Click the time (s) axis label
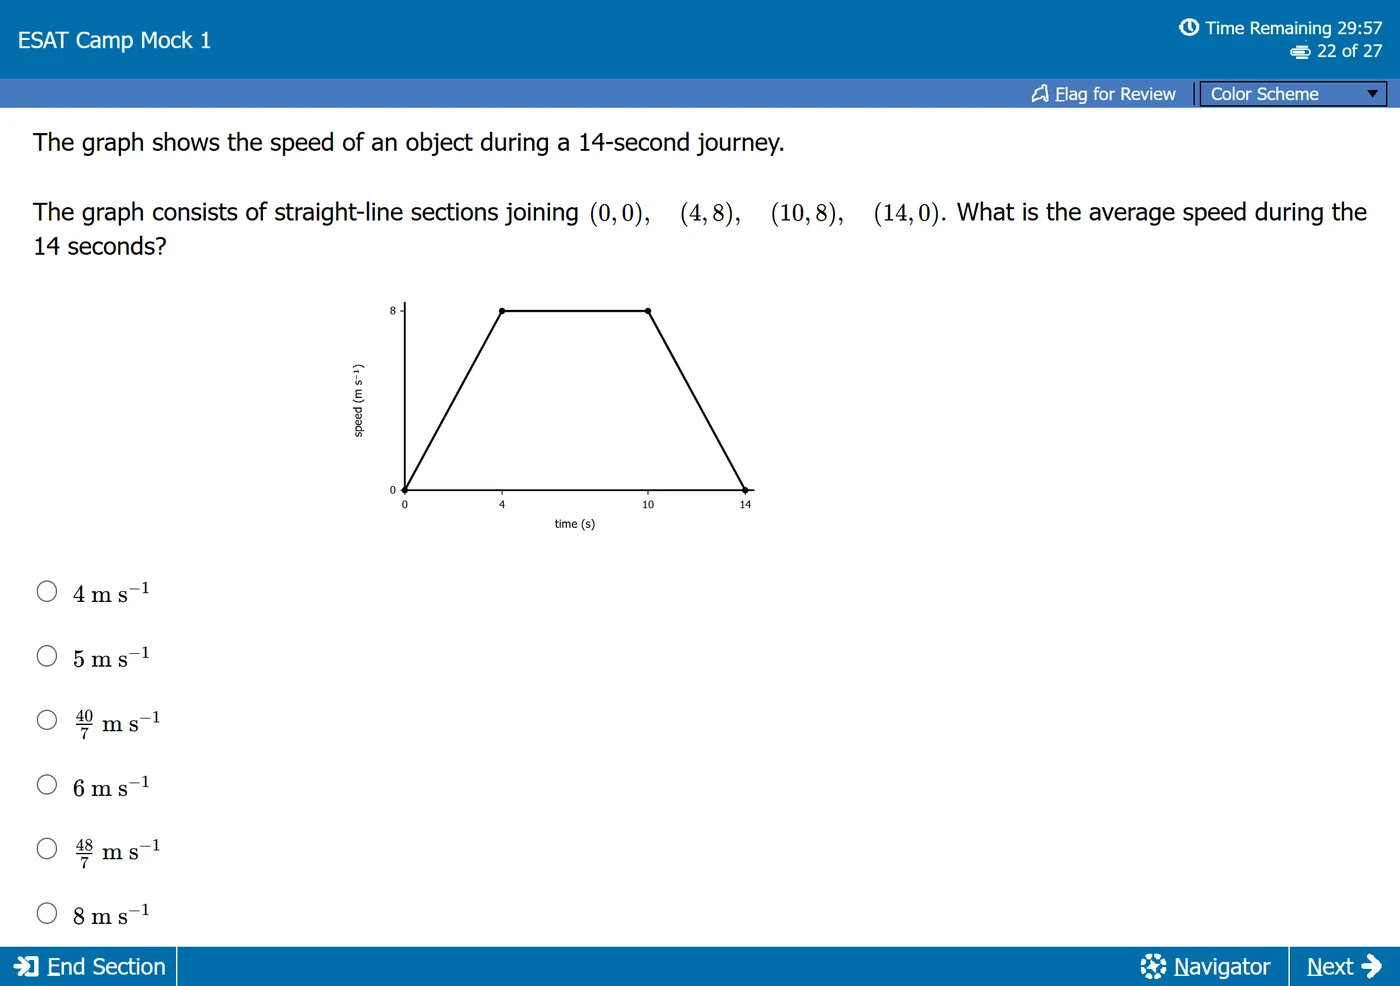This screenshot has width=1400, height=986. coord(575,524)
